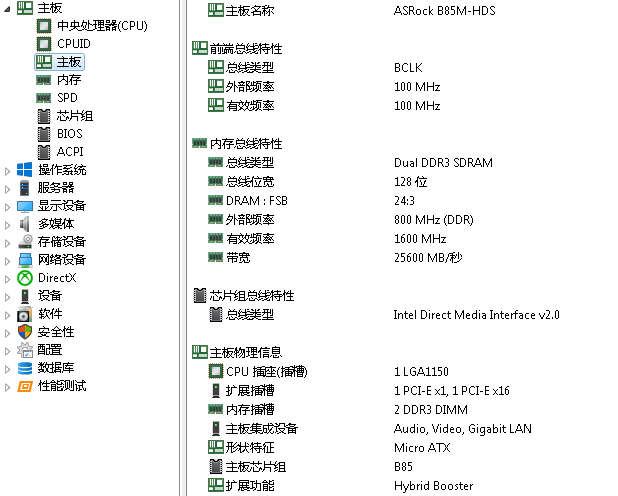This screenshot has height=496, width=618.
Task: Click the 中央处理器(CPU) chip icon
Action: click(44, 26)
